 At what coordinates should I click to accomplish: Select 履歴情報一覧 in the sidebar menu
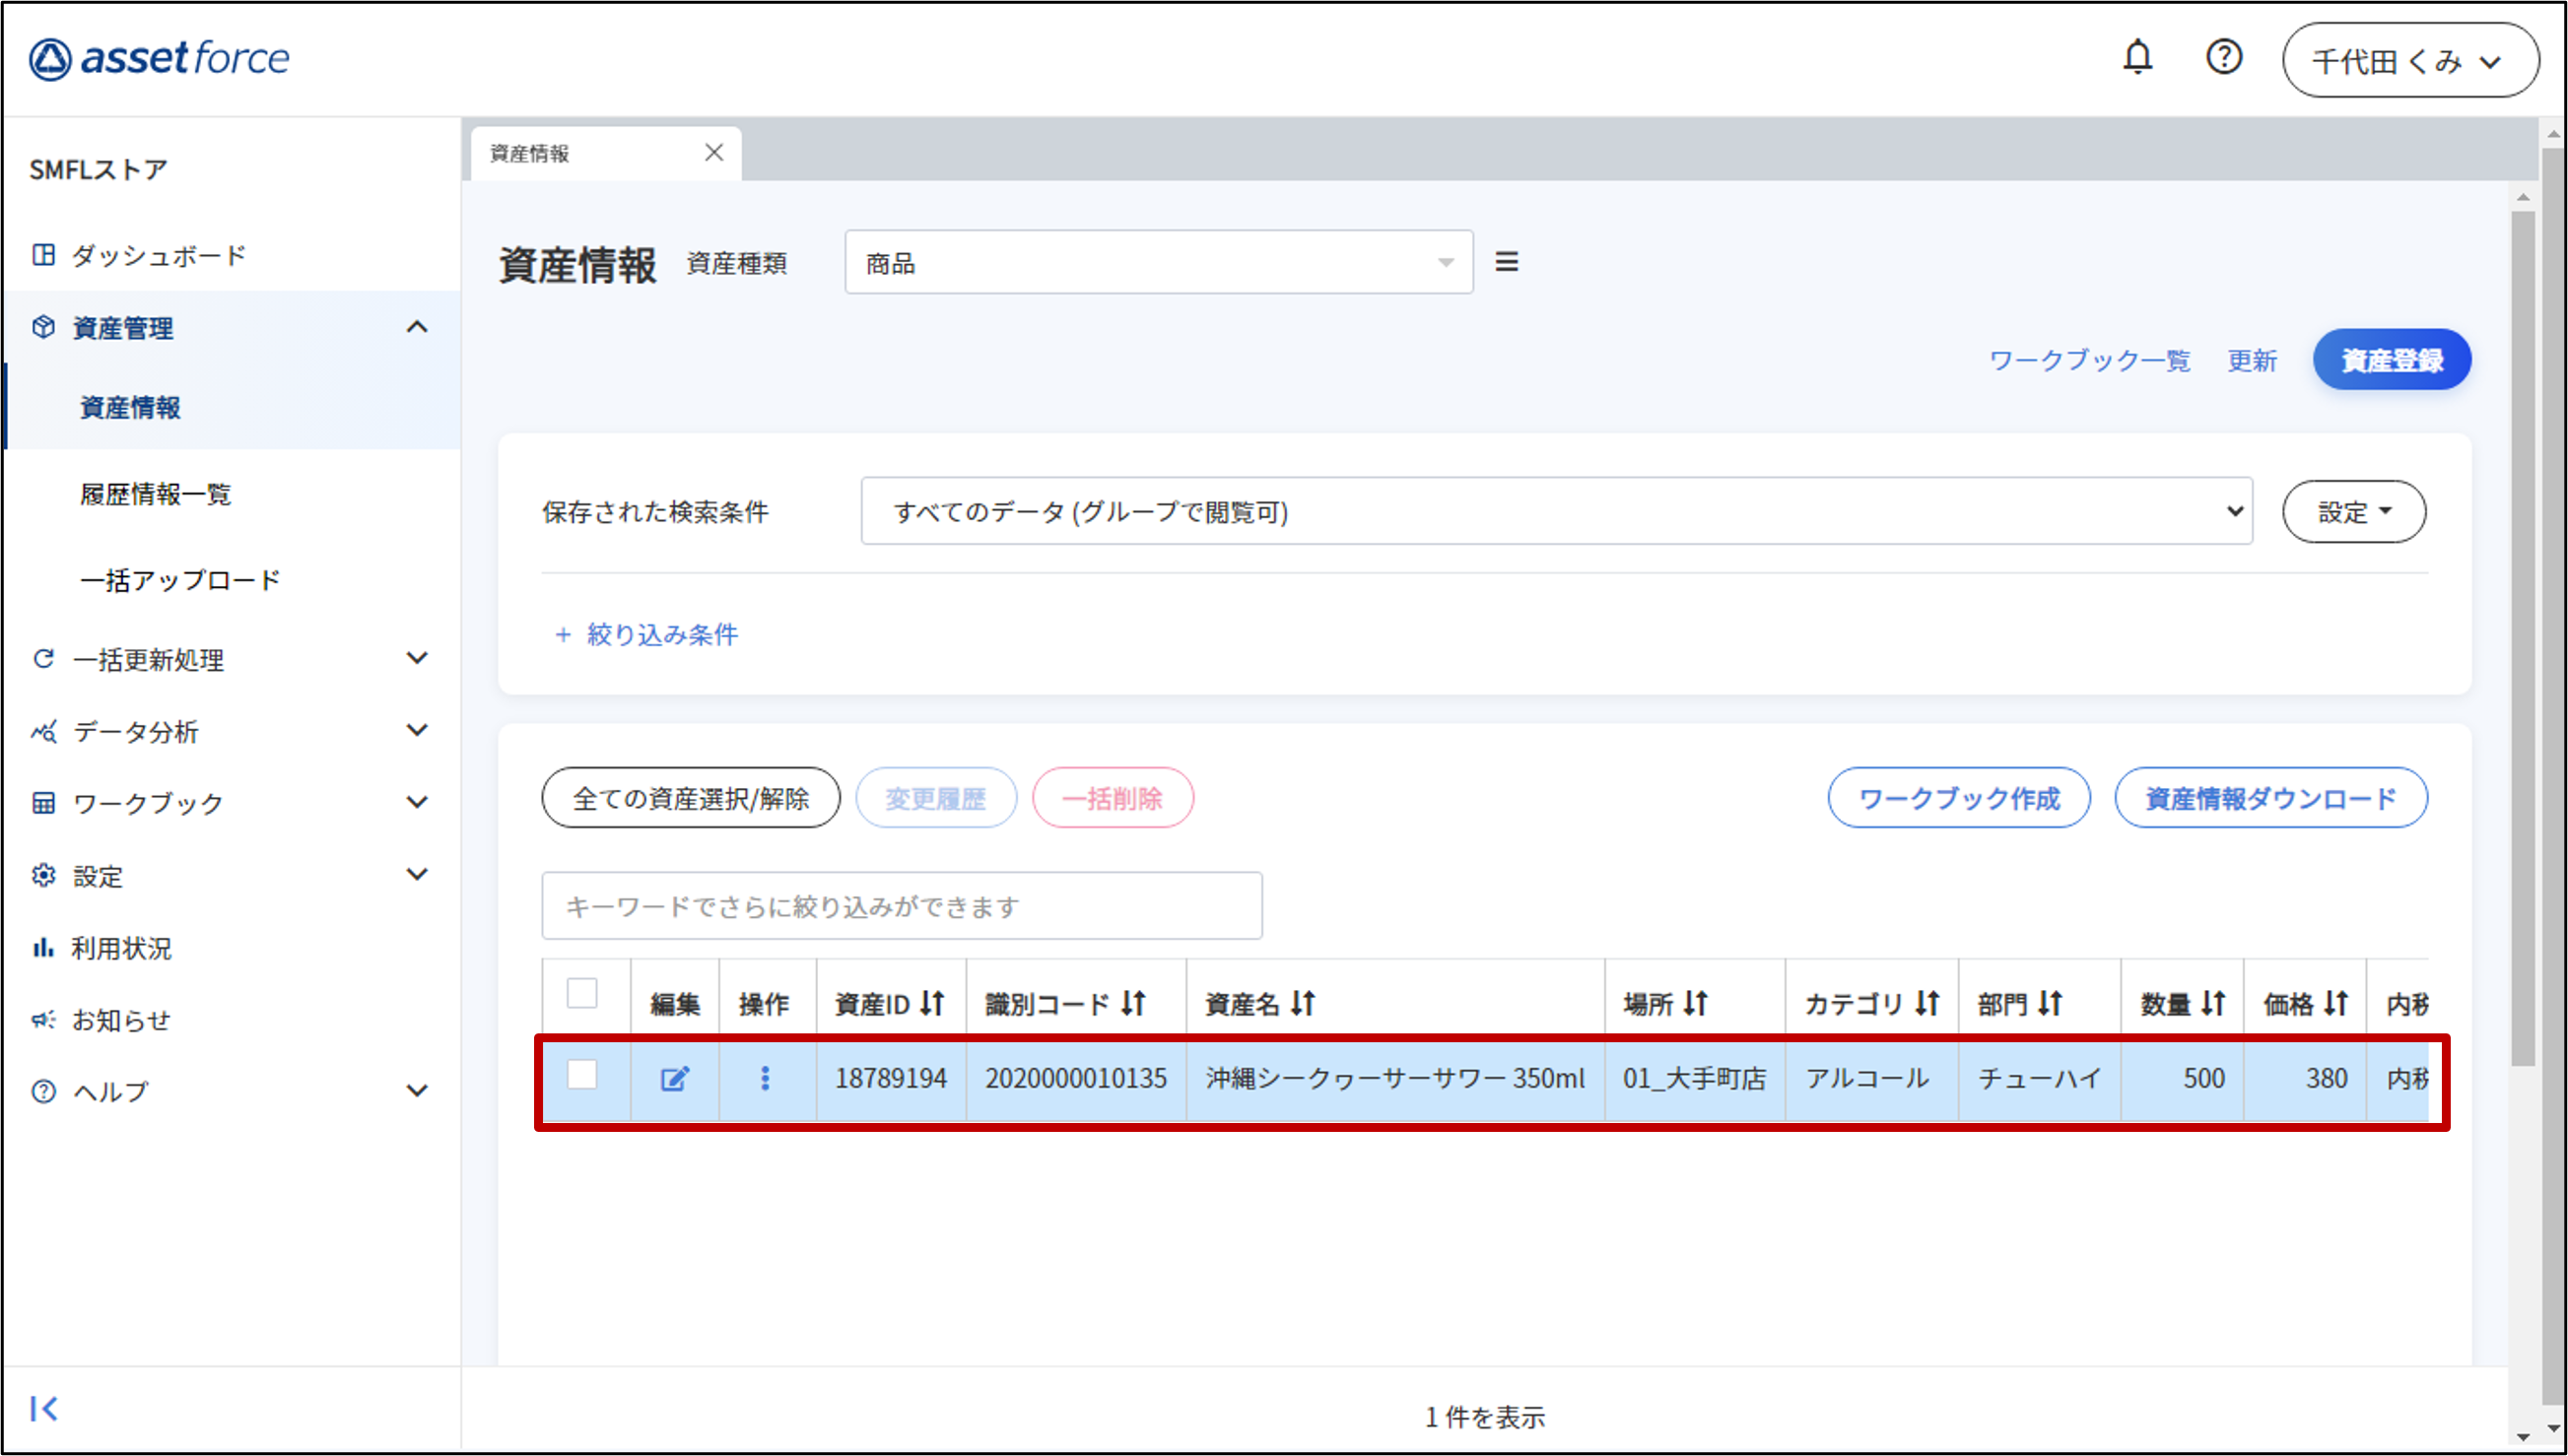155,493
